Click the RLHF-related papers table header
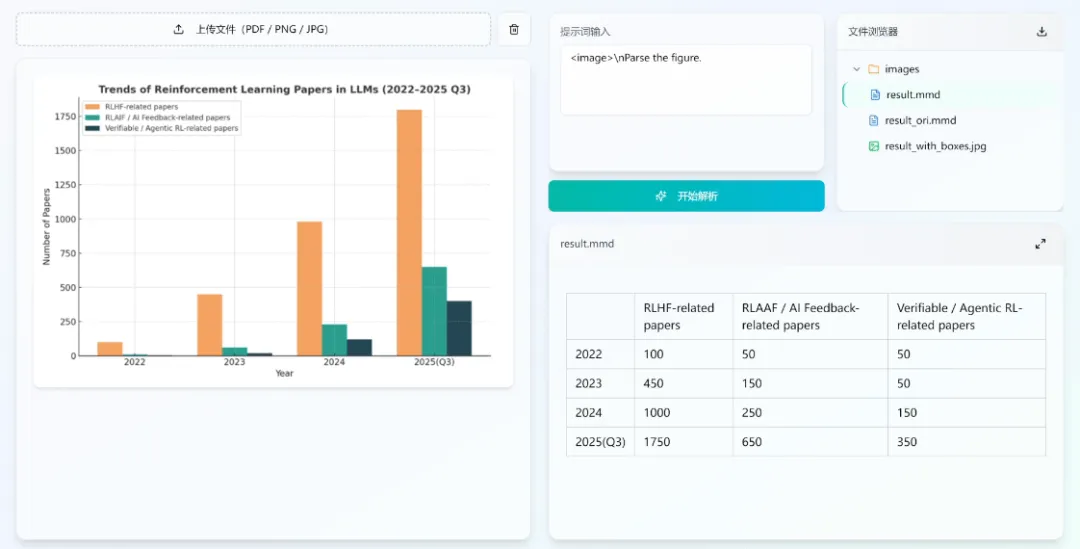This screenshot has width=1080, height=549. 679,316
